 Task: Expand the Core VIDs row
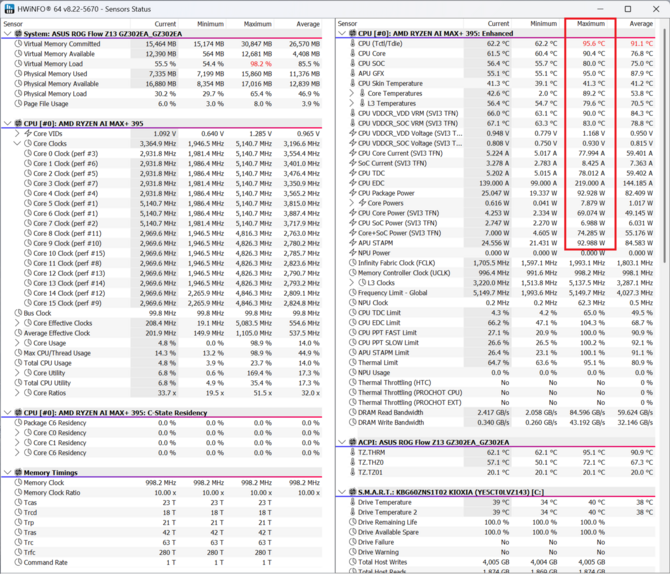tap(17, 133)
